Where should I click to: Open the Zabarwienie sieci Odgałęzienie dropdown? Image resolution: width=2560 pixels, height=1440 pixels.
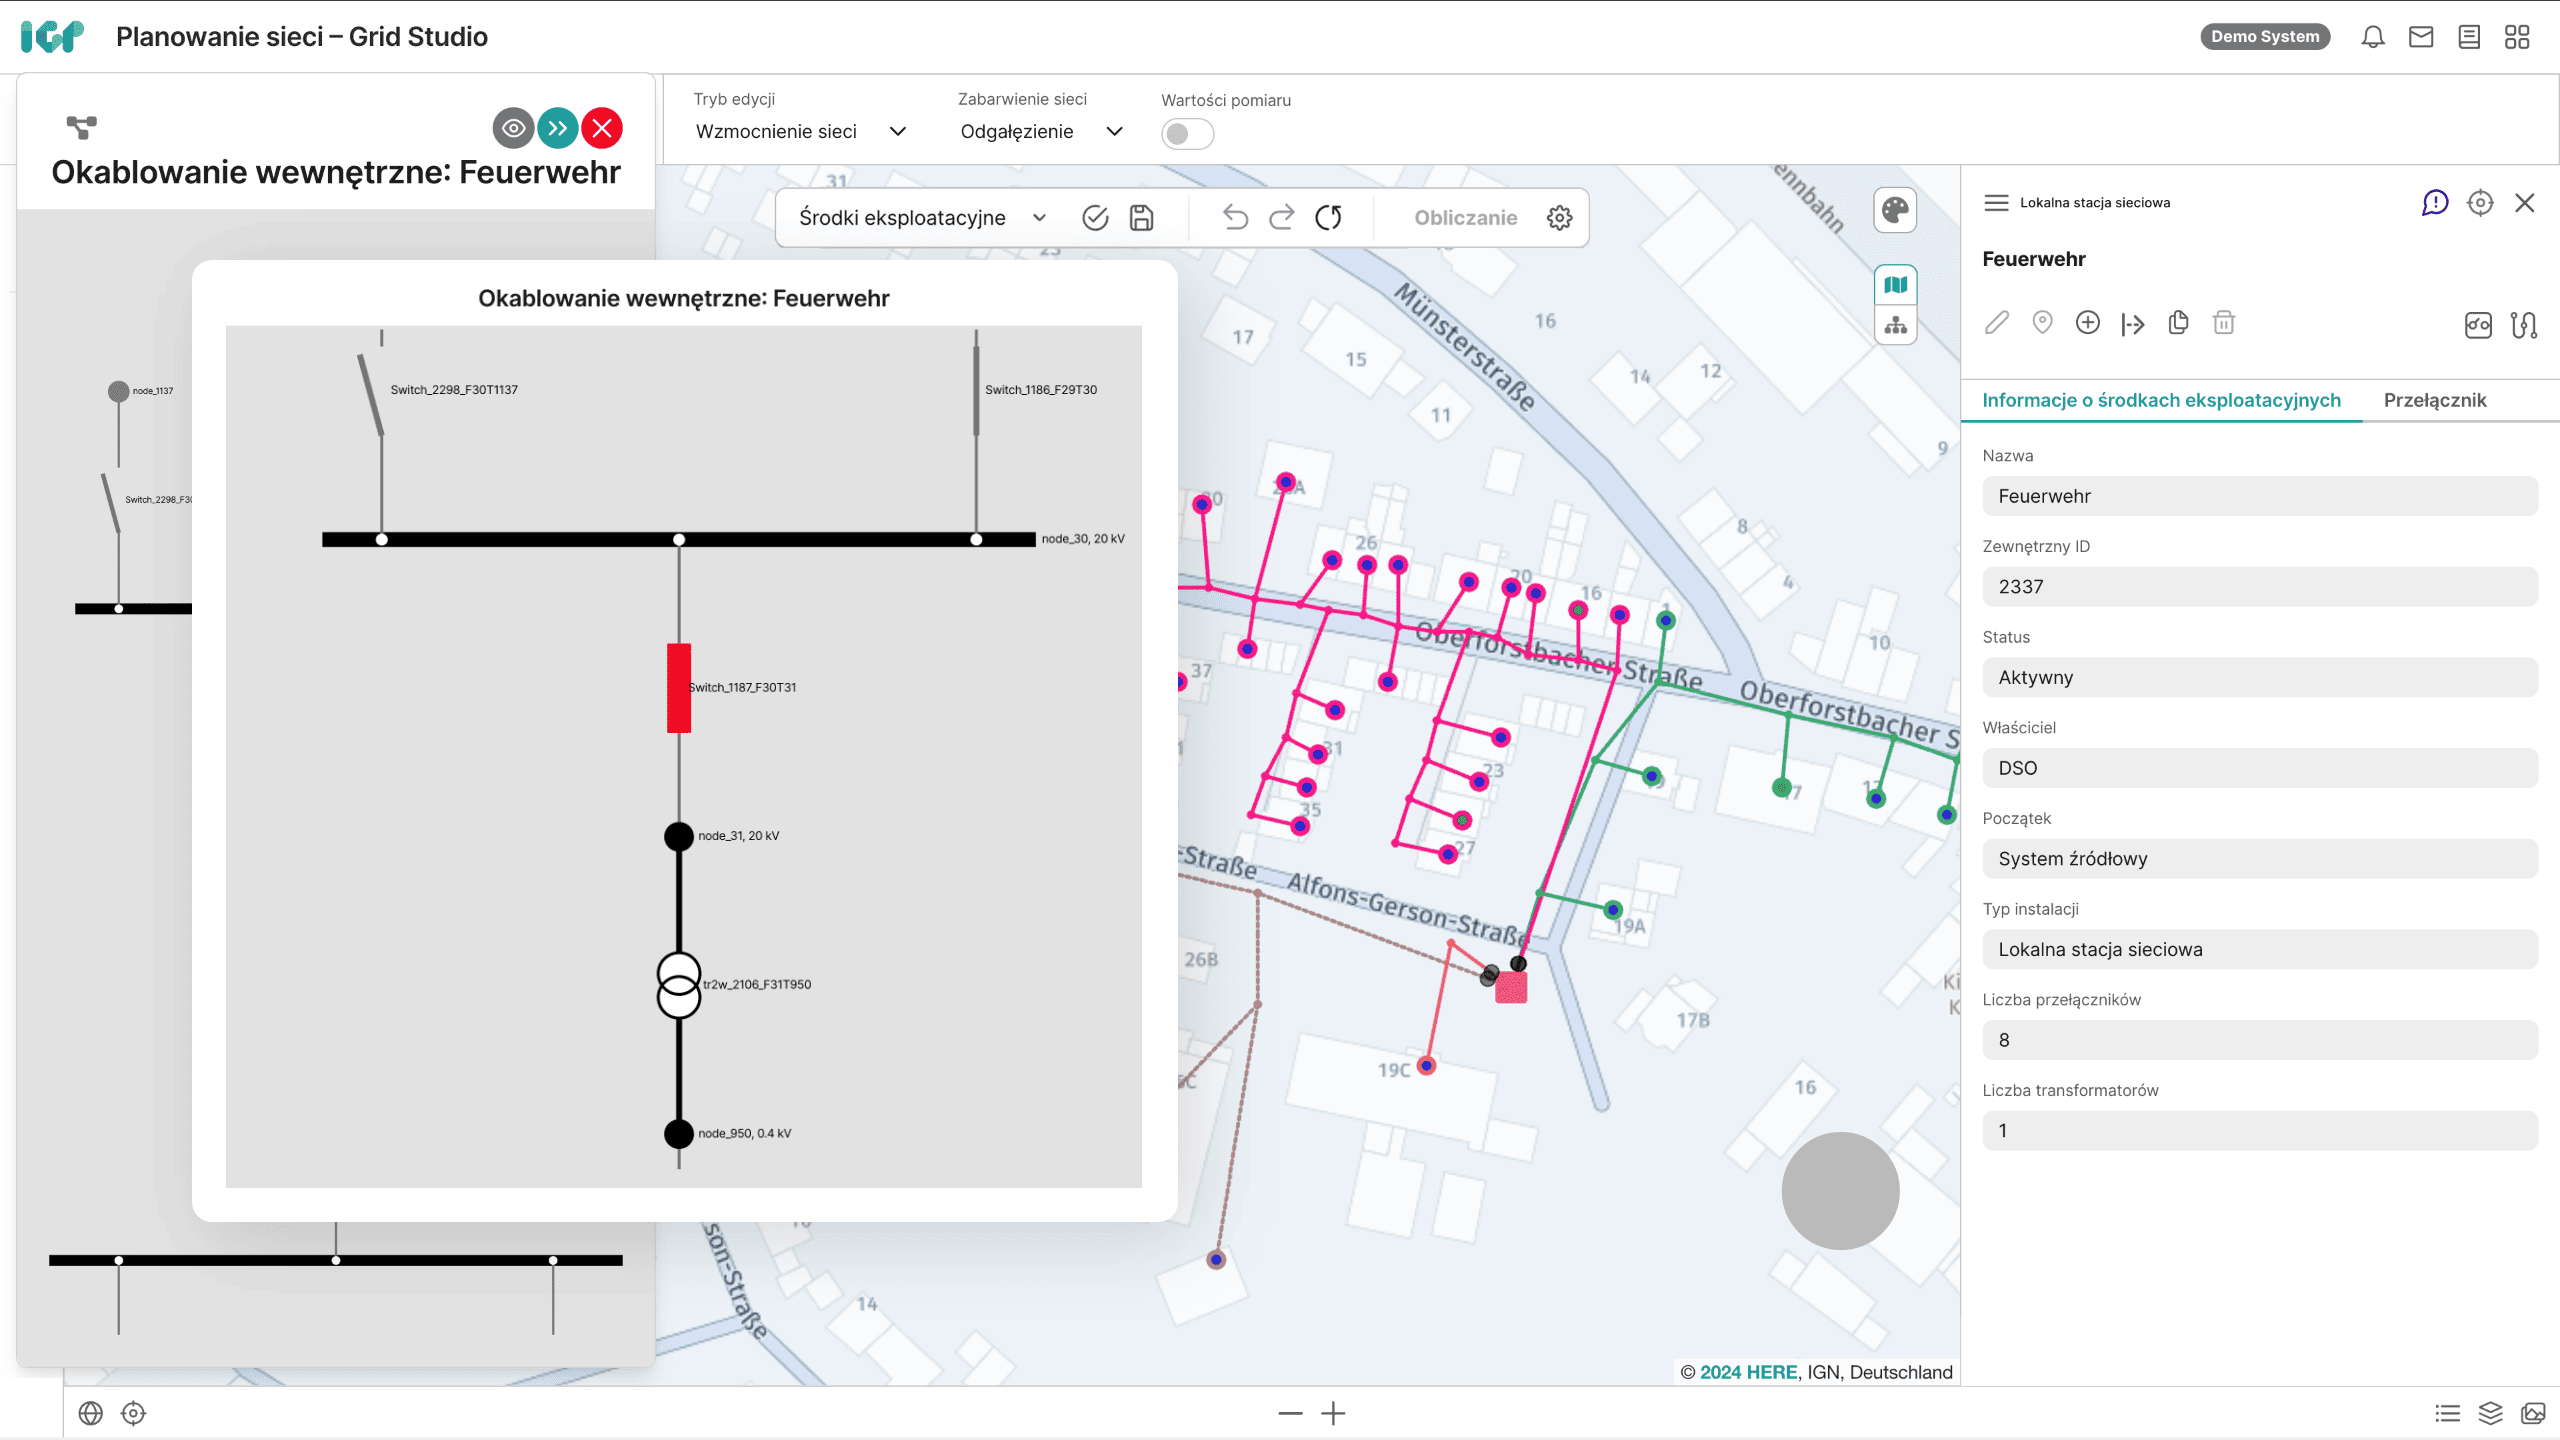click(x=1040, y=132)
